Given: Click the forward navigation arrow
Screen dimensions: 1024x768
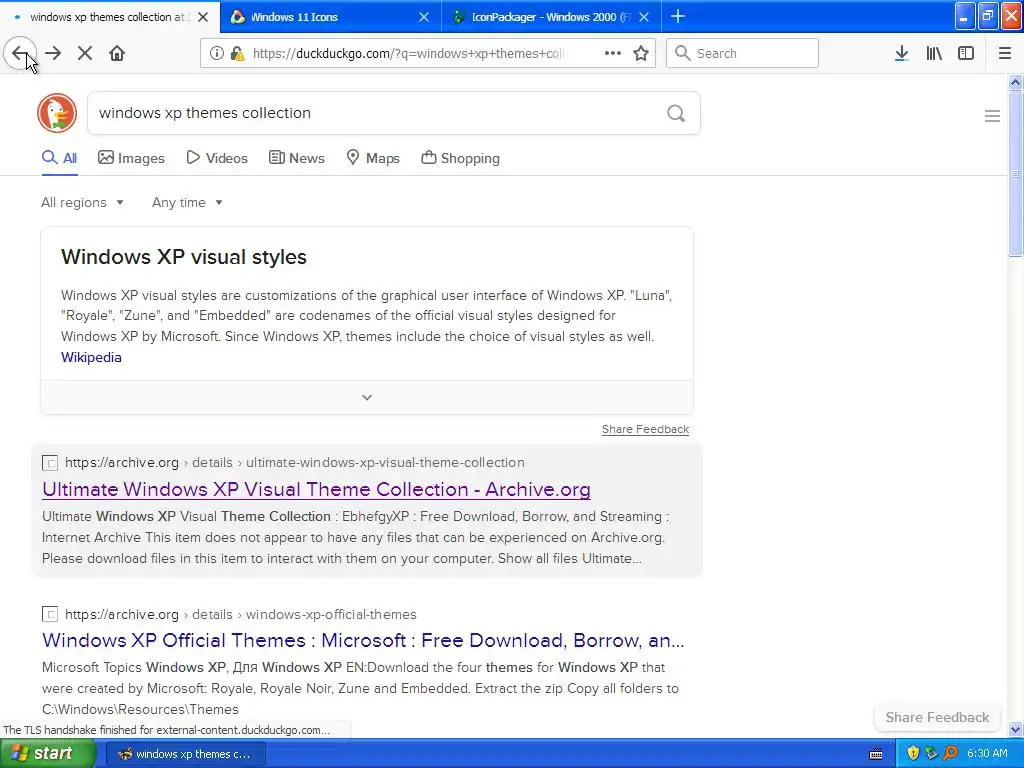Looking at the screenshot, I should 54,53.
